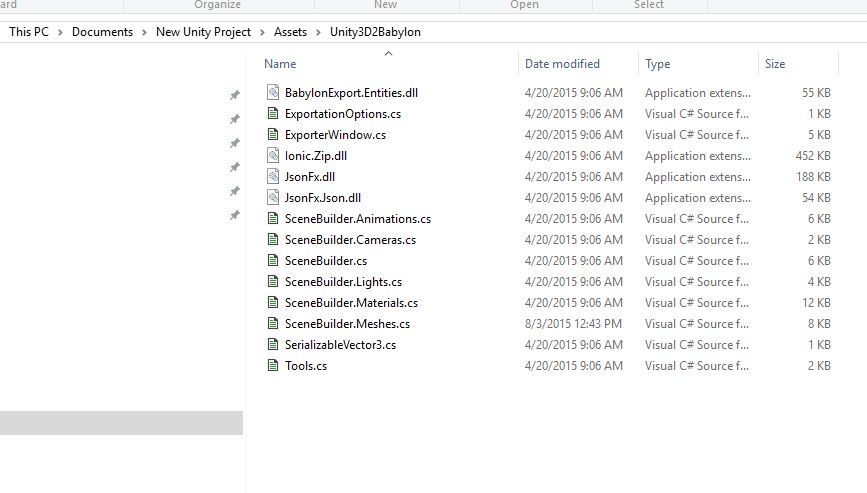Image resolution: width=867 pixels, height=493 pixels.
Task: Click the SceneBuilder.Materials.cs file icon
Action: coord(273,302)
